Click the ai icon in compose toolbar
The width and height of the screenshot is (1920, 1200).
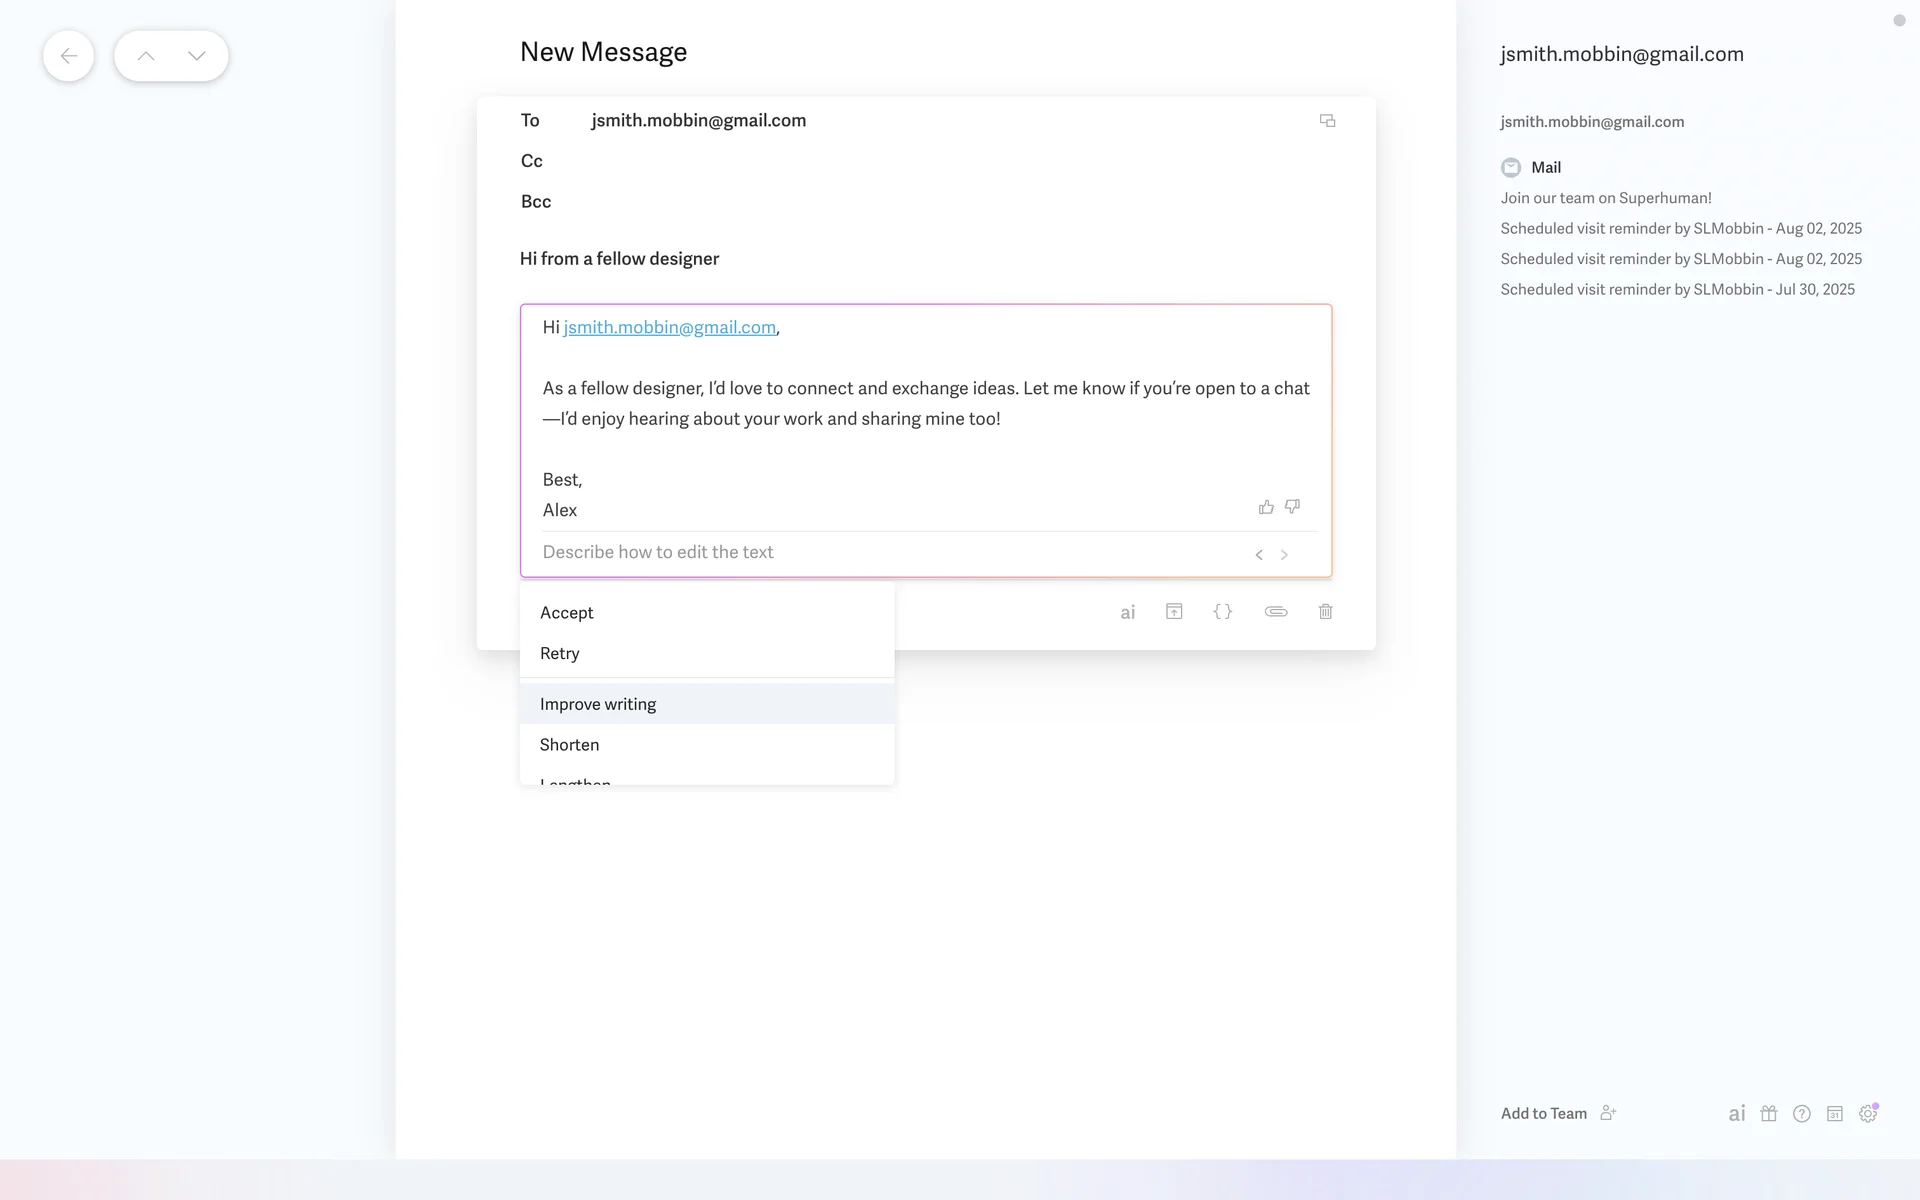coord(1127,612)
